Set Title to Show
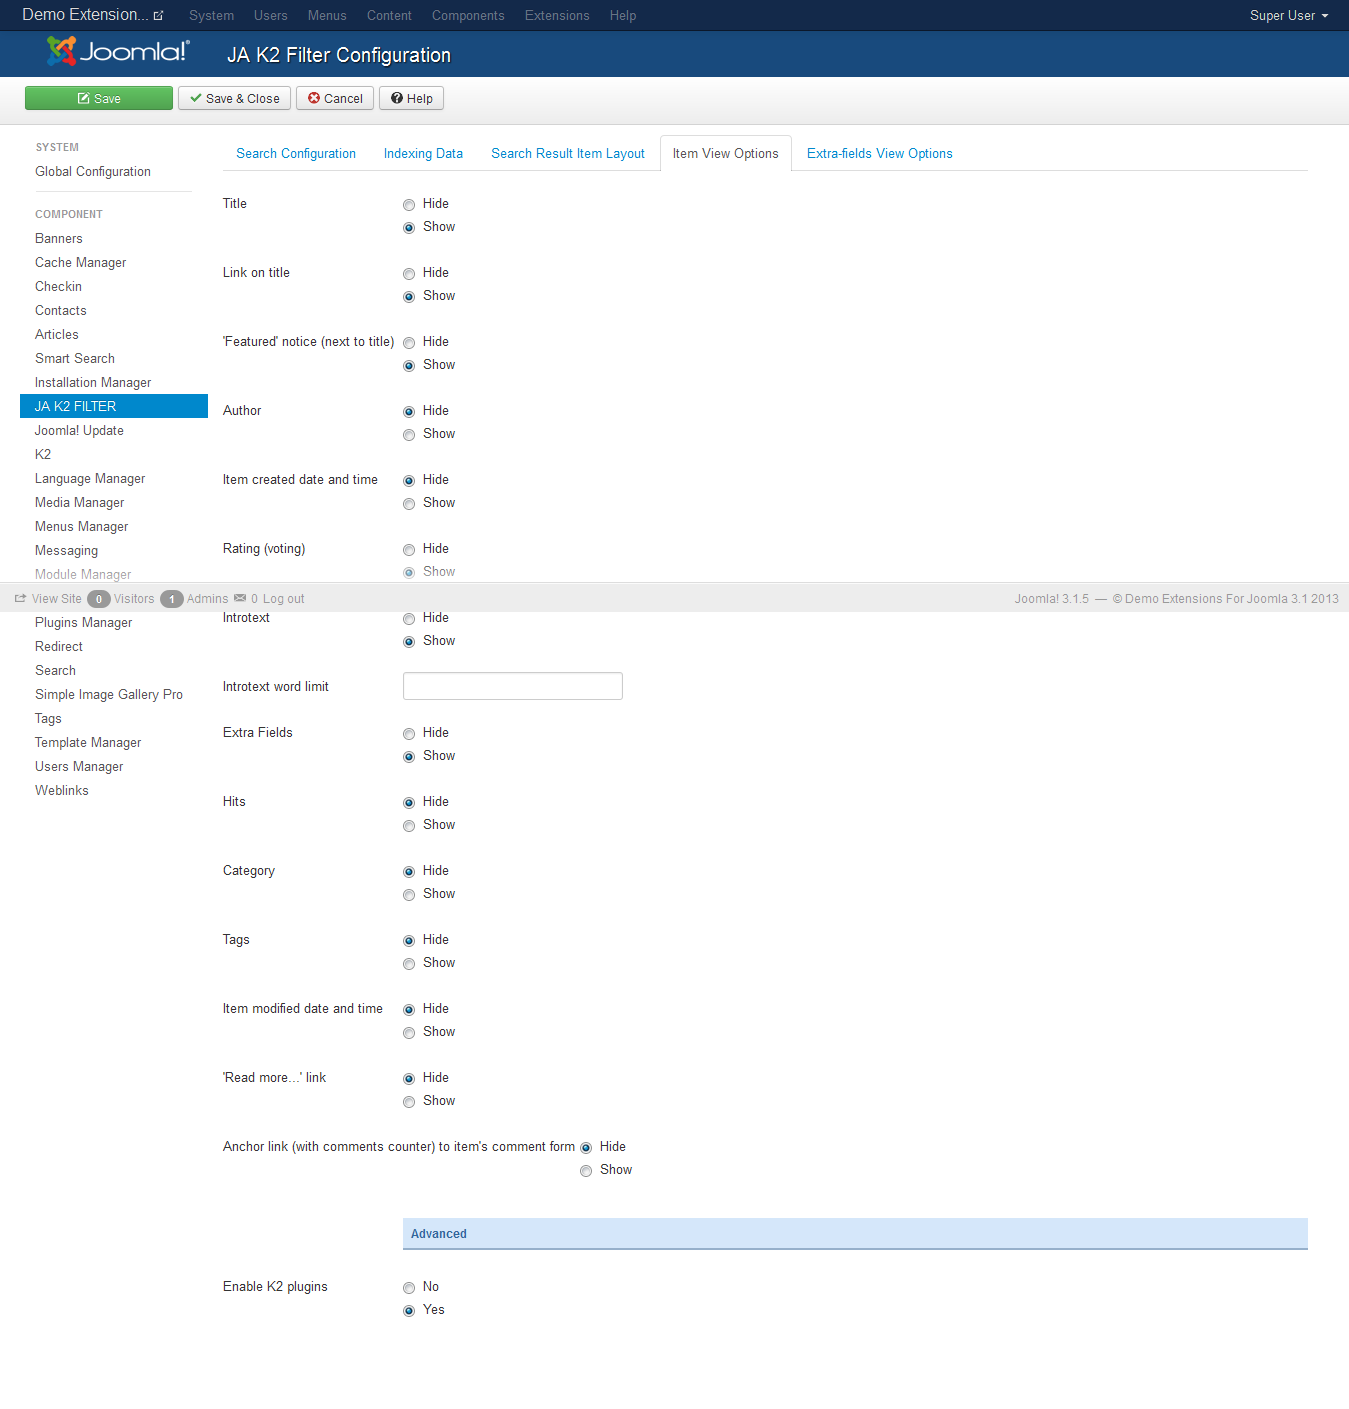This screenshot has height=1409, width=1349. (x=409, y=228)
